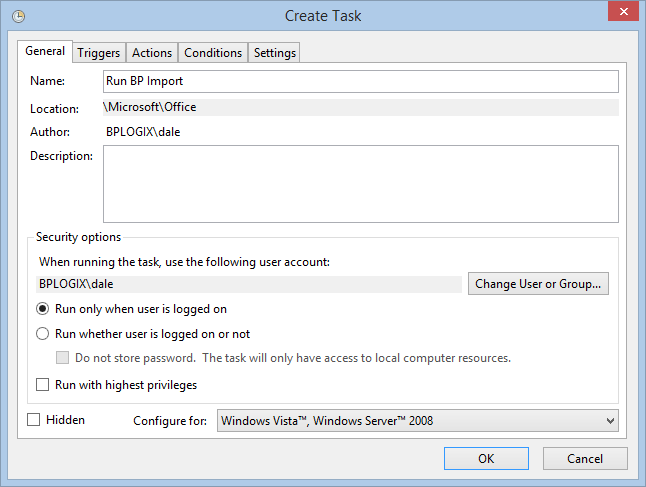Enable Run with highest privileges
The width and height of the screenshot is (646, 487).
point(43,385)
